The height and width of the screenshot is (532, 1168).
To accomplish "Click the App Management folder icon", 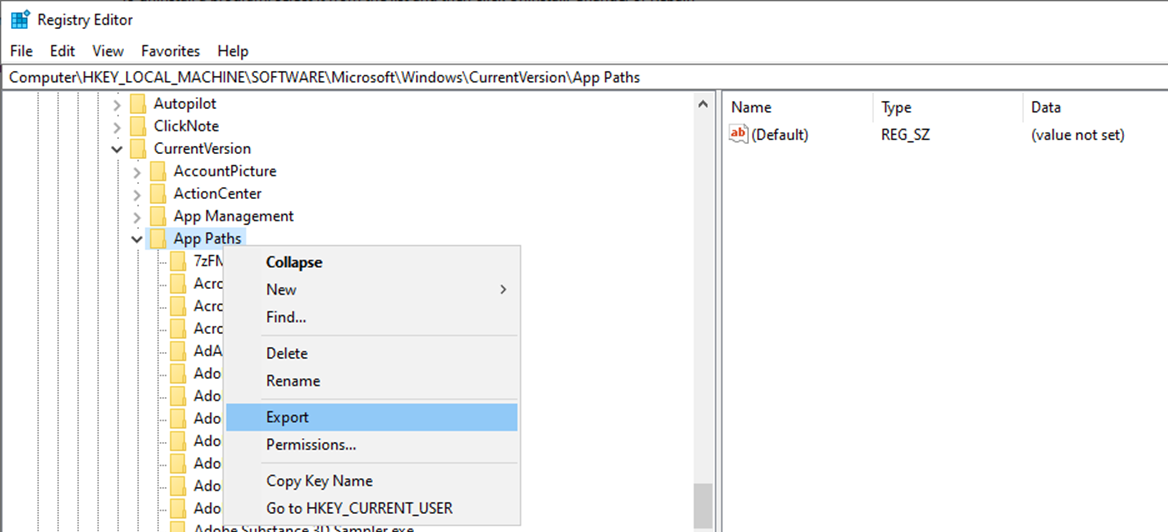I will point(157,216).
